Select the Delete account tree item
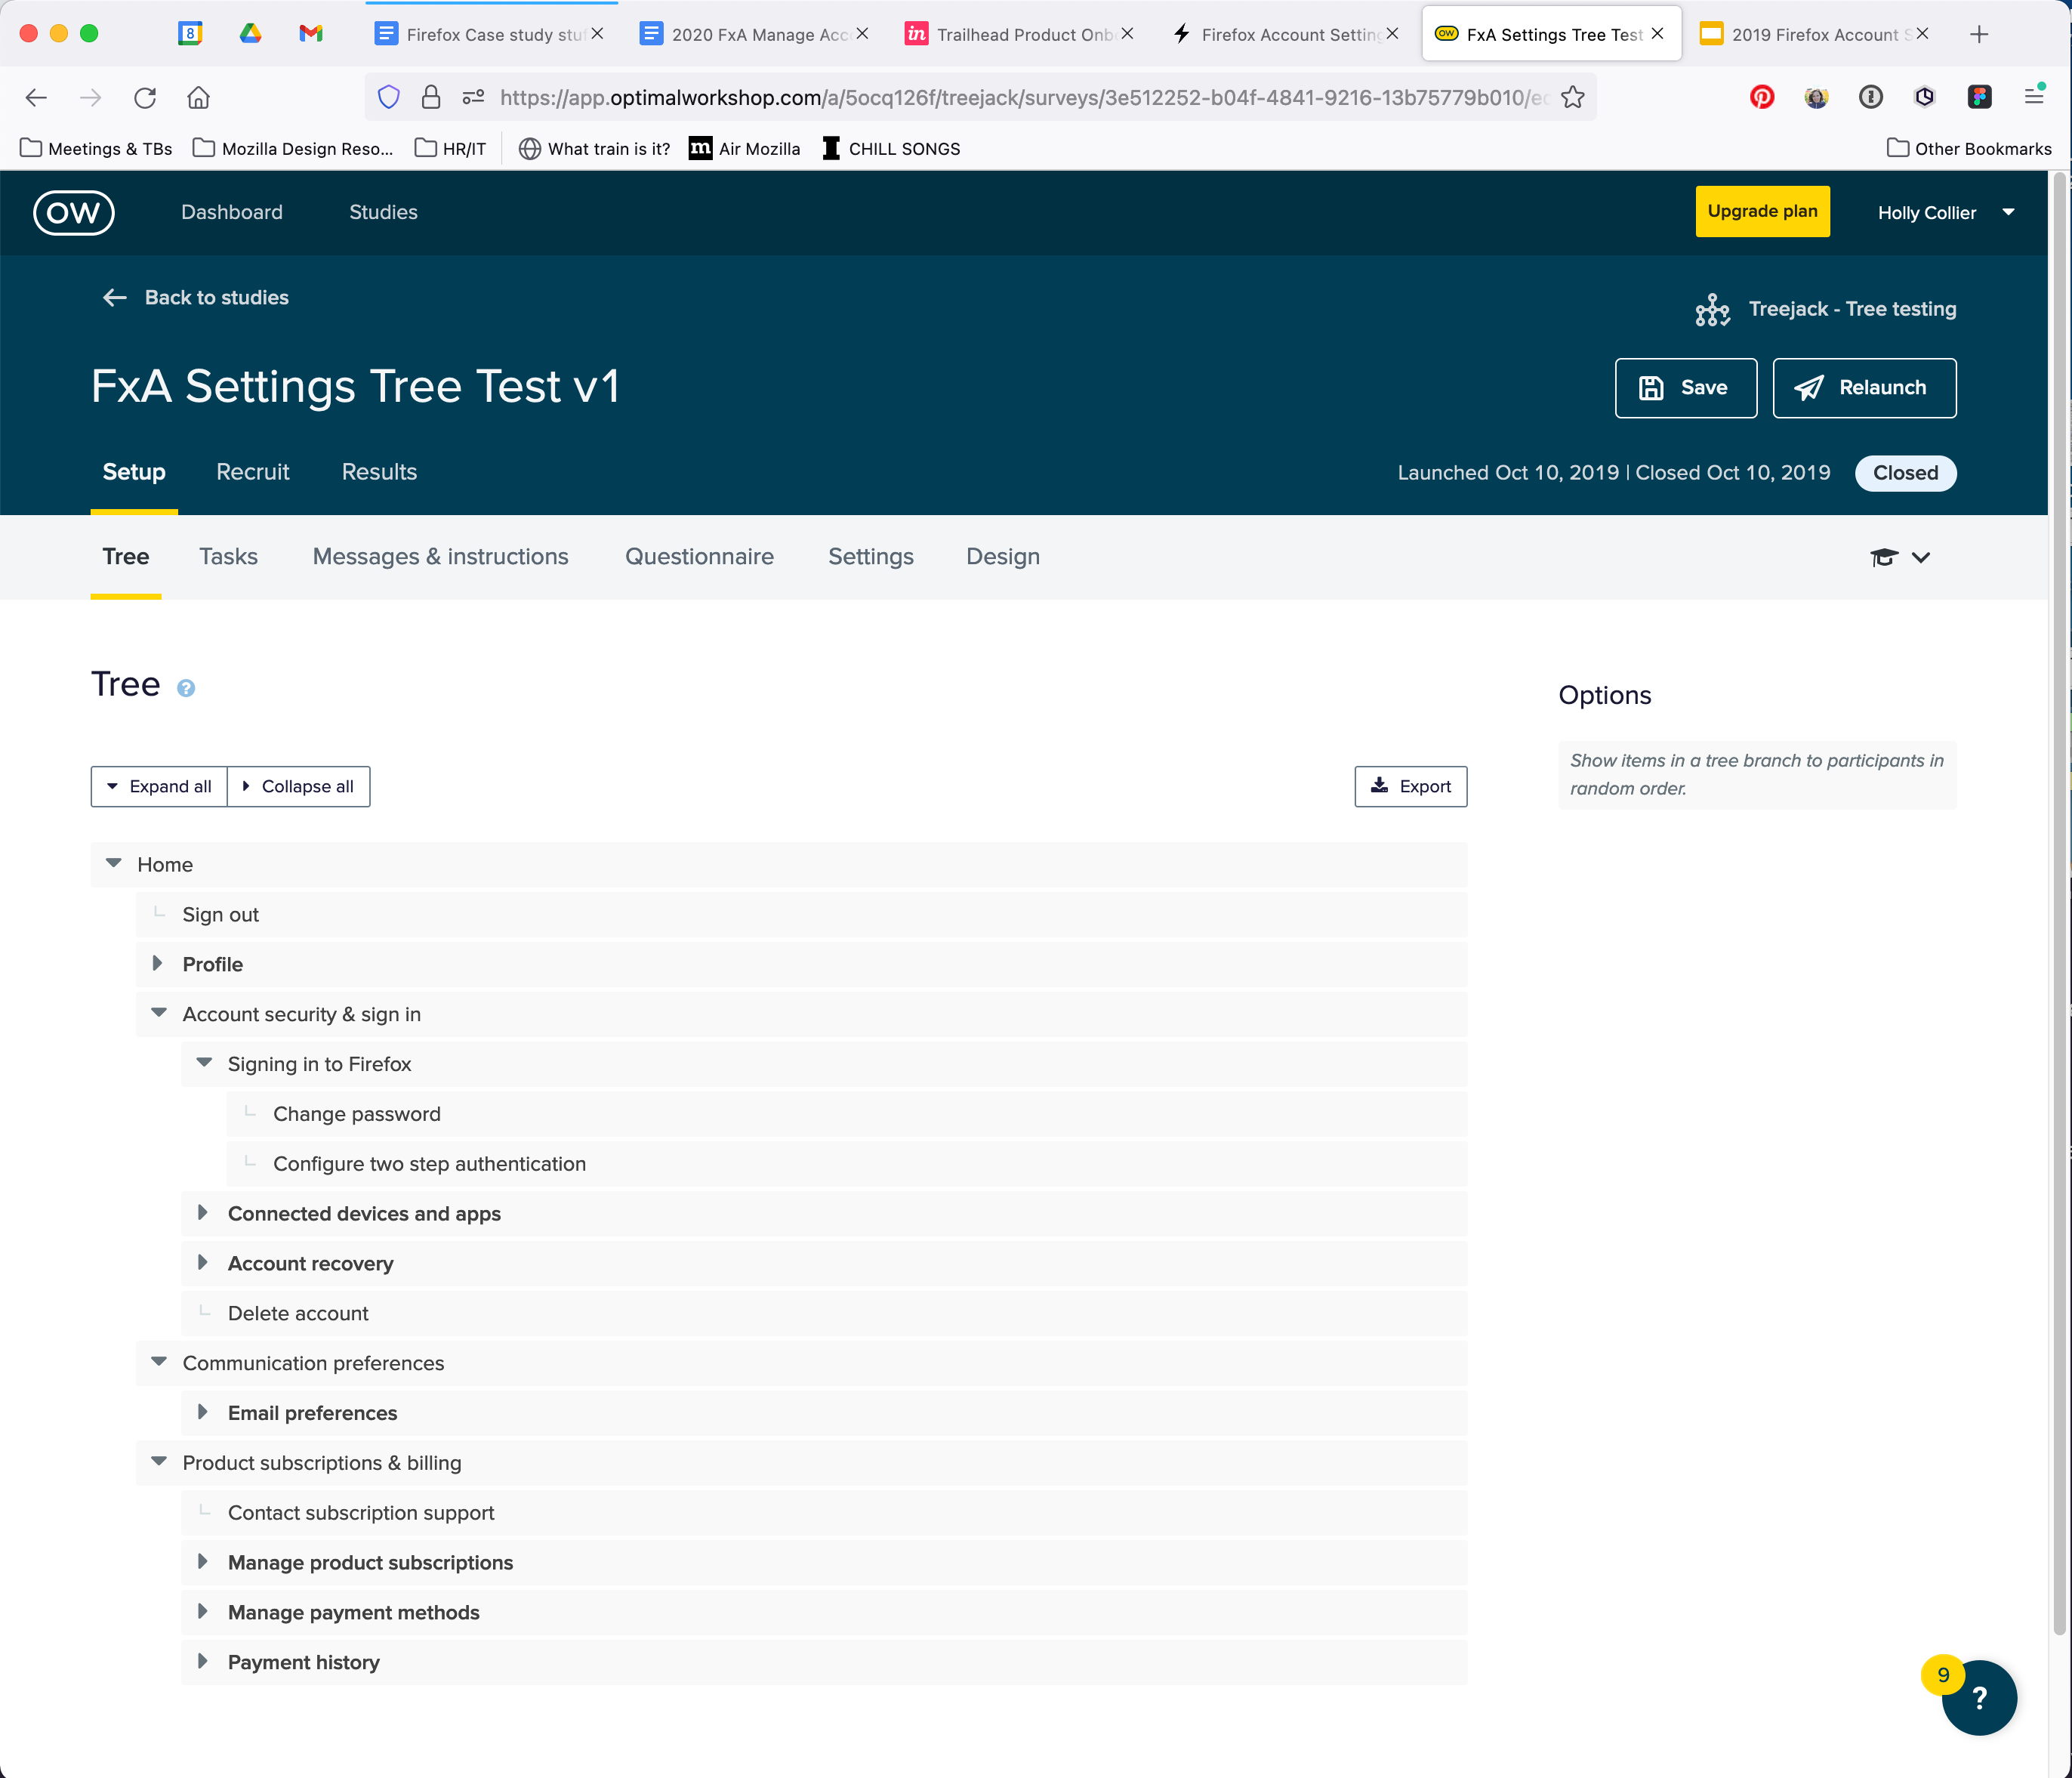The height and width of the screenshot is (1778, 2072). pyautogui.click(x=298, y=1313)
